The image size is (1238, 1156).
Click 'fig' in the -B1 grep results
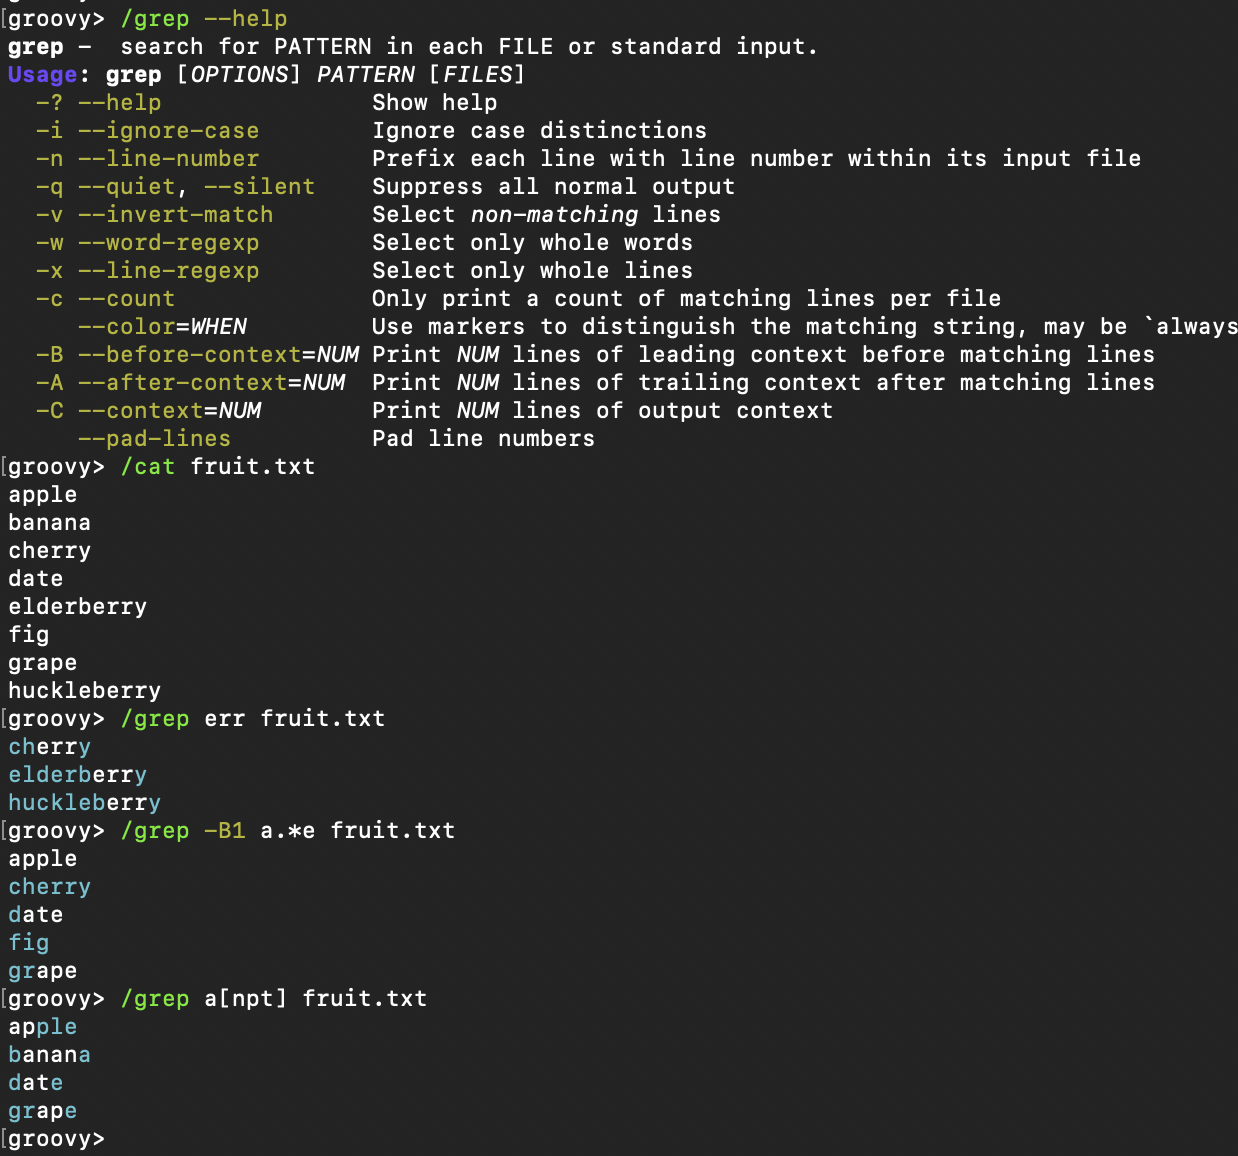pyautogui.click(x=29, y=943)
